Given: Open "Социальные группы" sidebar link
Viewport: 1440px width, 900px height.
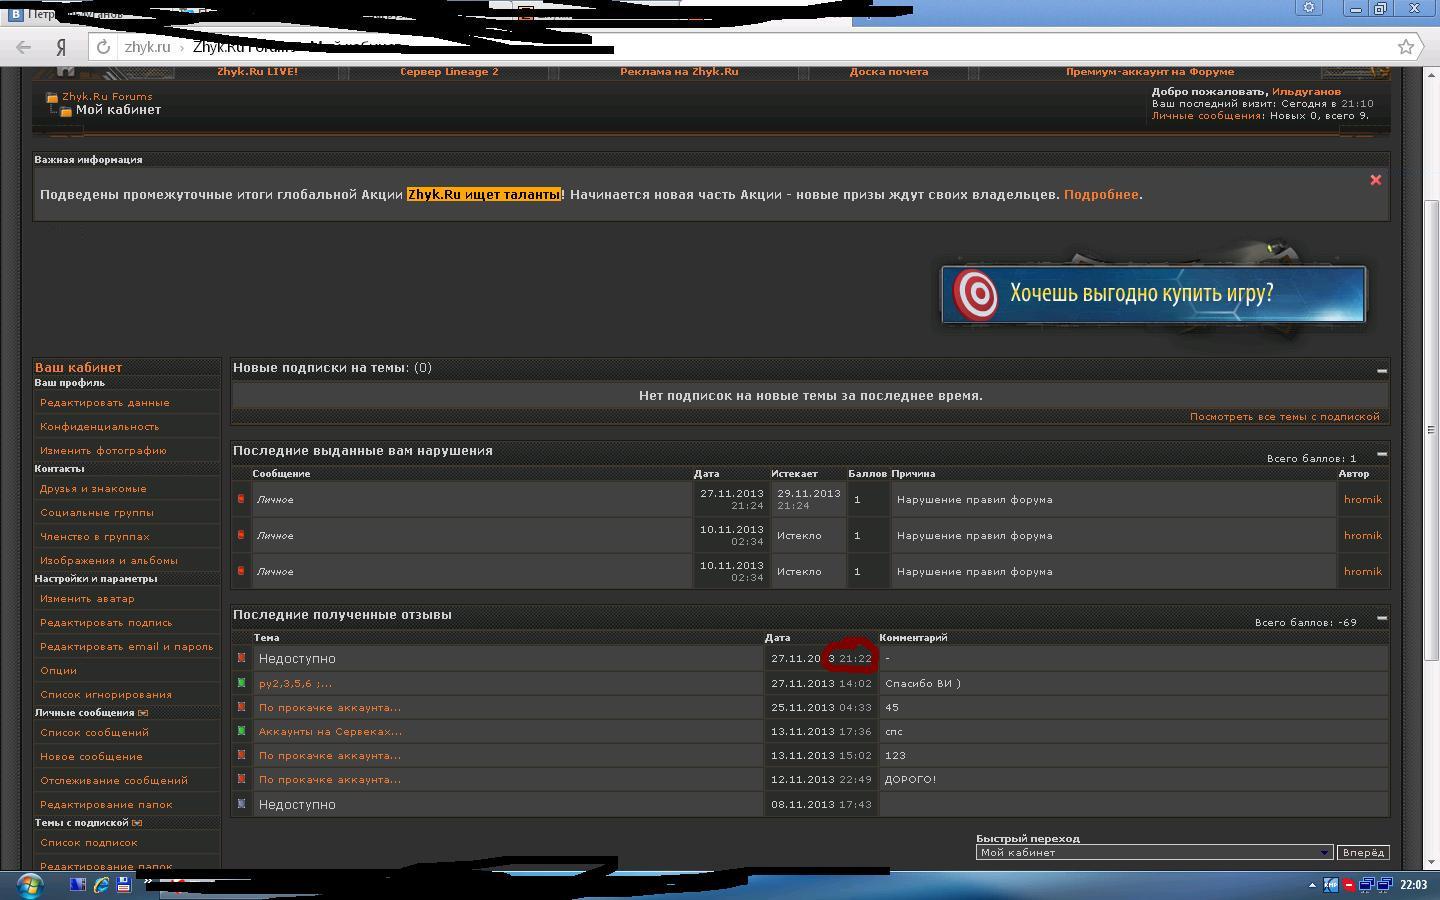Looking at the screenshot, I should (97, 513).
